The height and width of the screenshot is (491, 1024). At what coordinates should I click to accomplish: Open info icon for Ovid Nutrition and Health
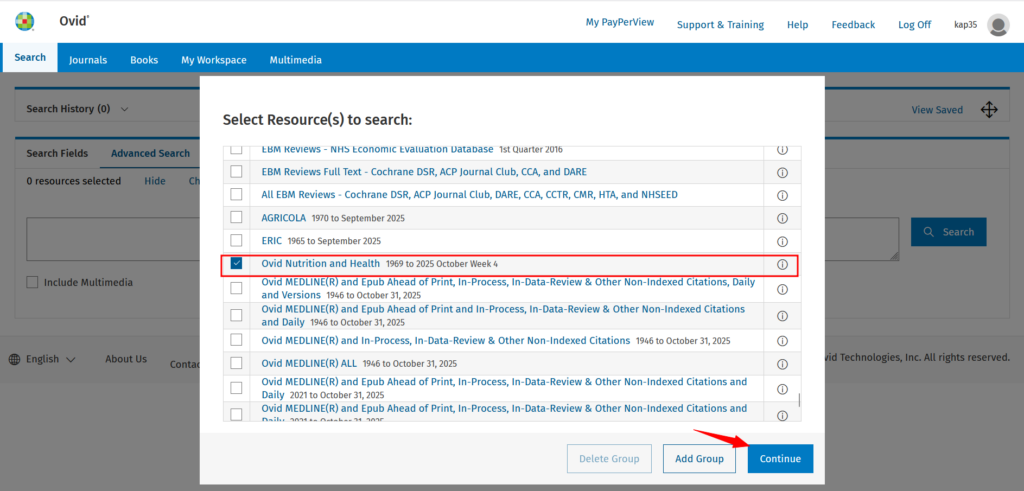pyautogui.click(x=782, y=265)
